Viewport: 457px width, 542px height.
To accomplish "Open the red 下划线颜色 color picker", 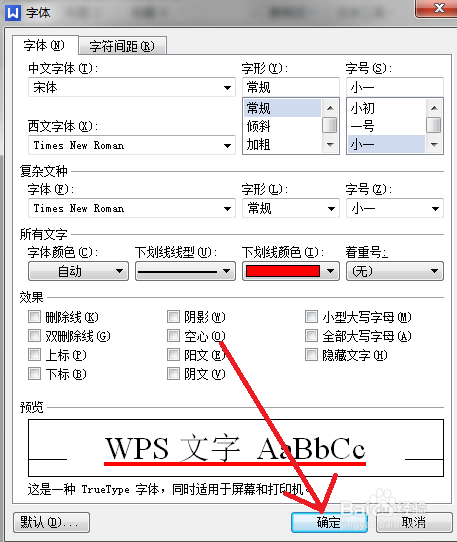I will pyautogui.click(x=291, y=271).
